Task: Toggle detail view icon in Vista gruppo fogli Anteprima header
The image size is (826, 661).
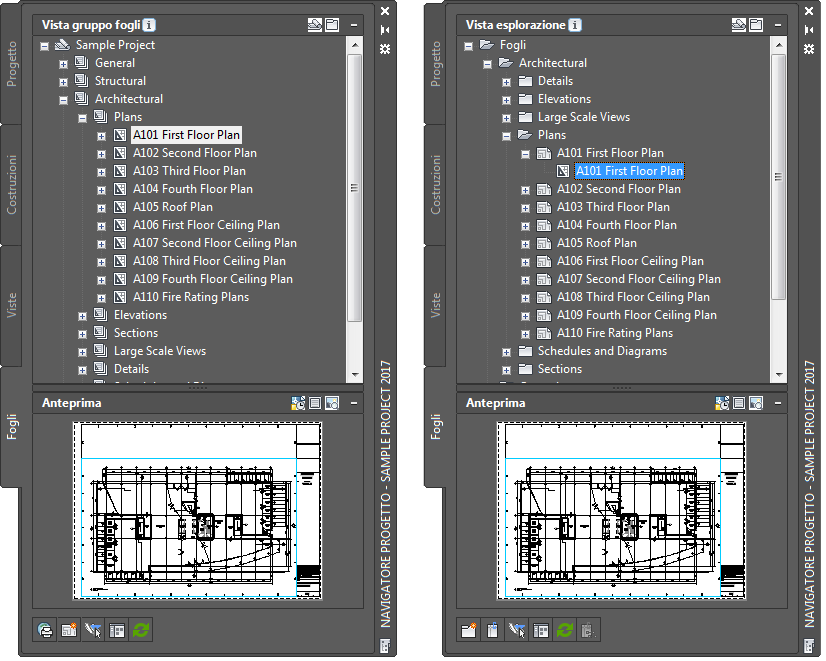Action: click(x=315, y=403)
